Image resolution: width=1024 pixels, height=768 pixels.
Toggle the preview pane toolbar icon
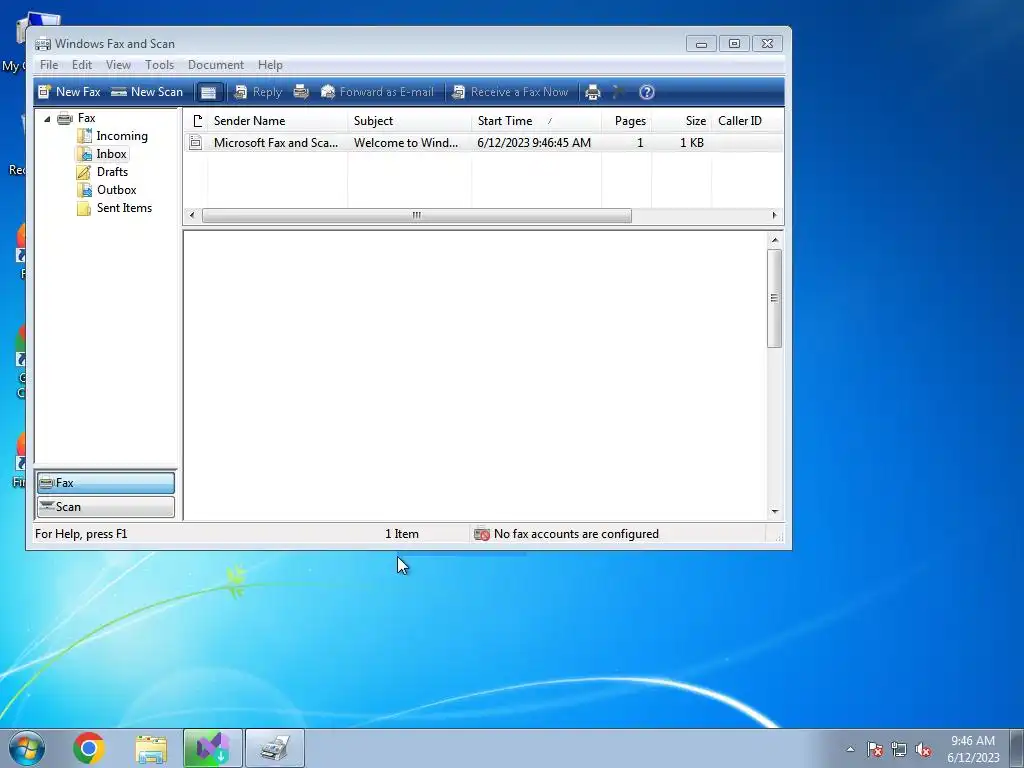(208, 92)
